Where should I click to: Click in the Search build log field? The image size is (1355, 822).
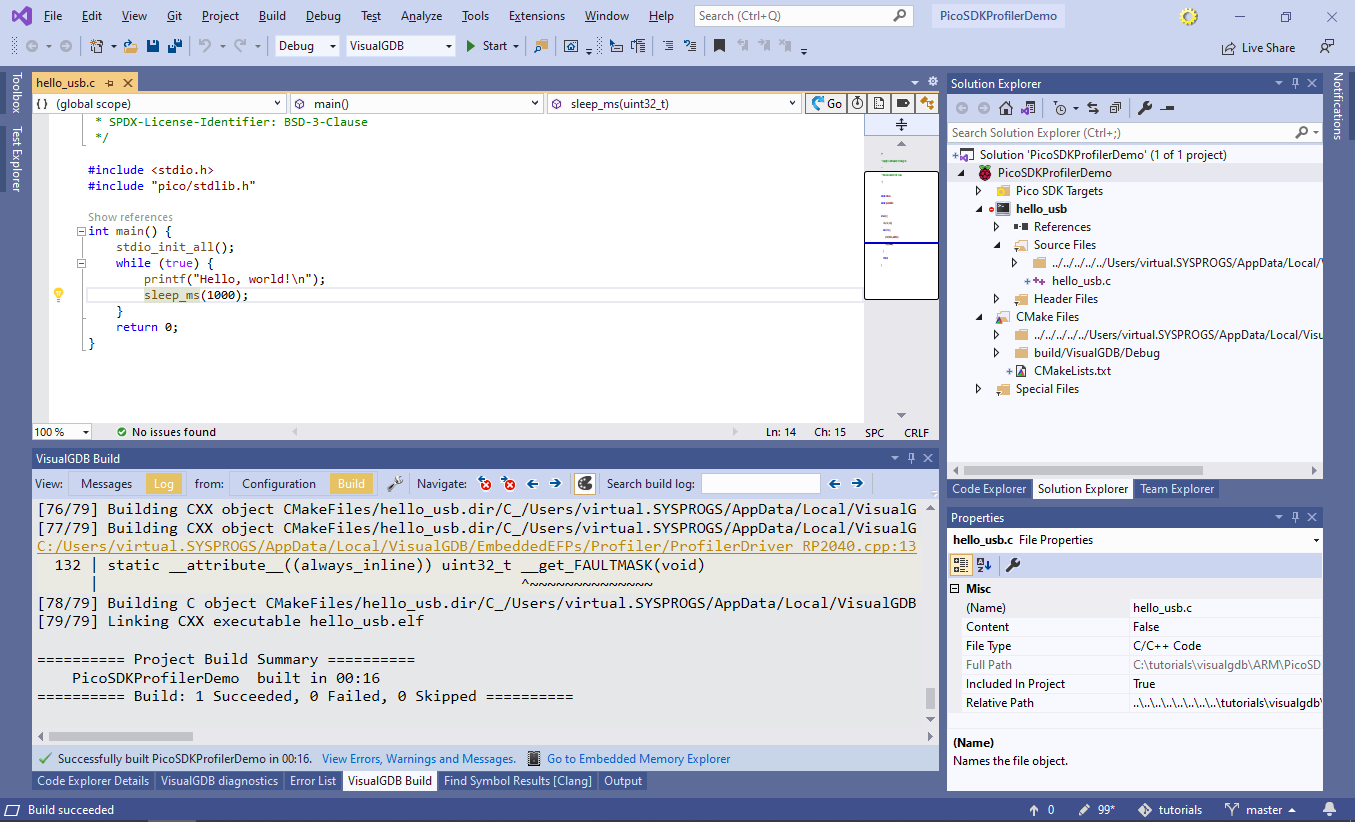[761, 484]
